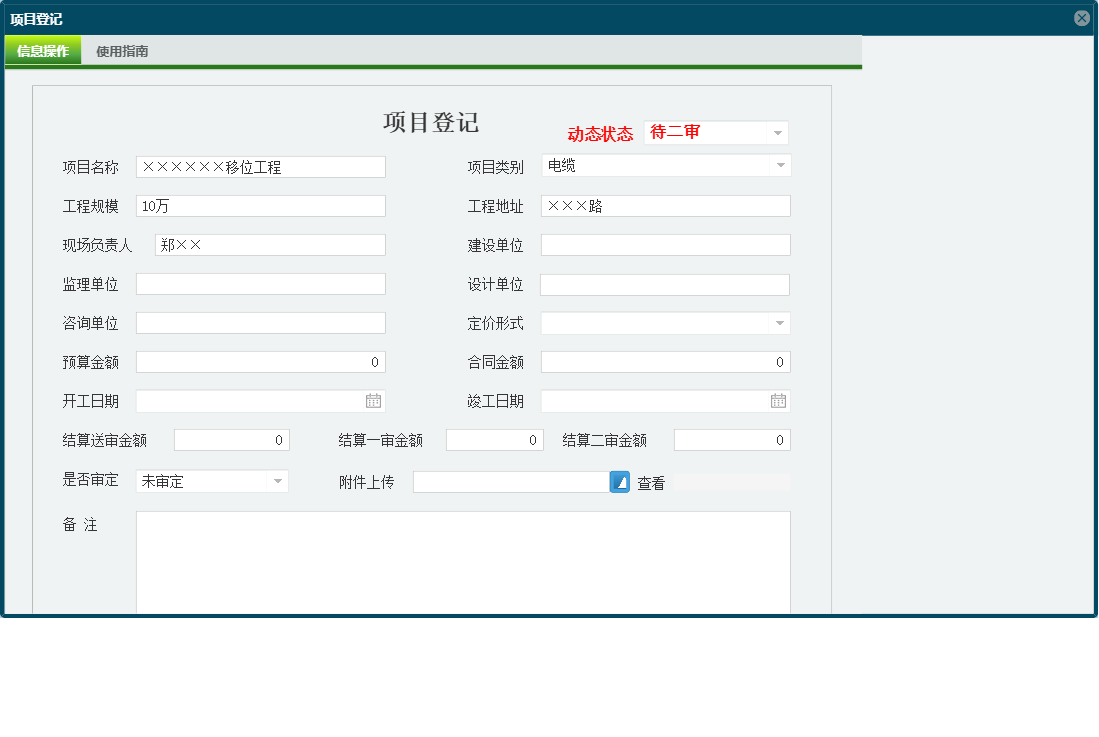Image resolution: width=1099 pixels, height=737 pixels.
Task: Click into the 项目名称 input field
Action: [x=260, y=166]
